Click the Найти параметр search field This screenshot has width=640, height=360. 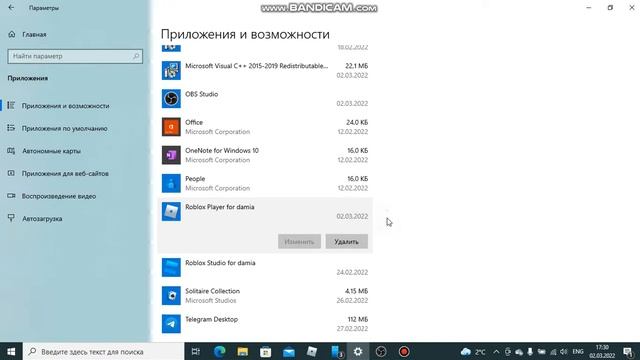coord(75,56)
